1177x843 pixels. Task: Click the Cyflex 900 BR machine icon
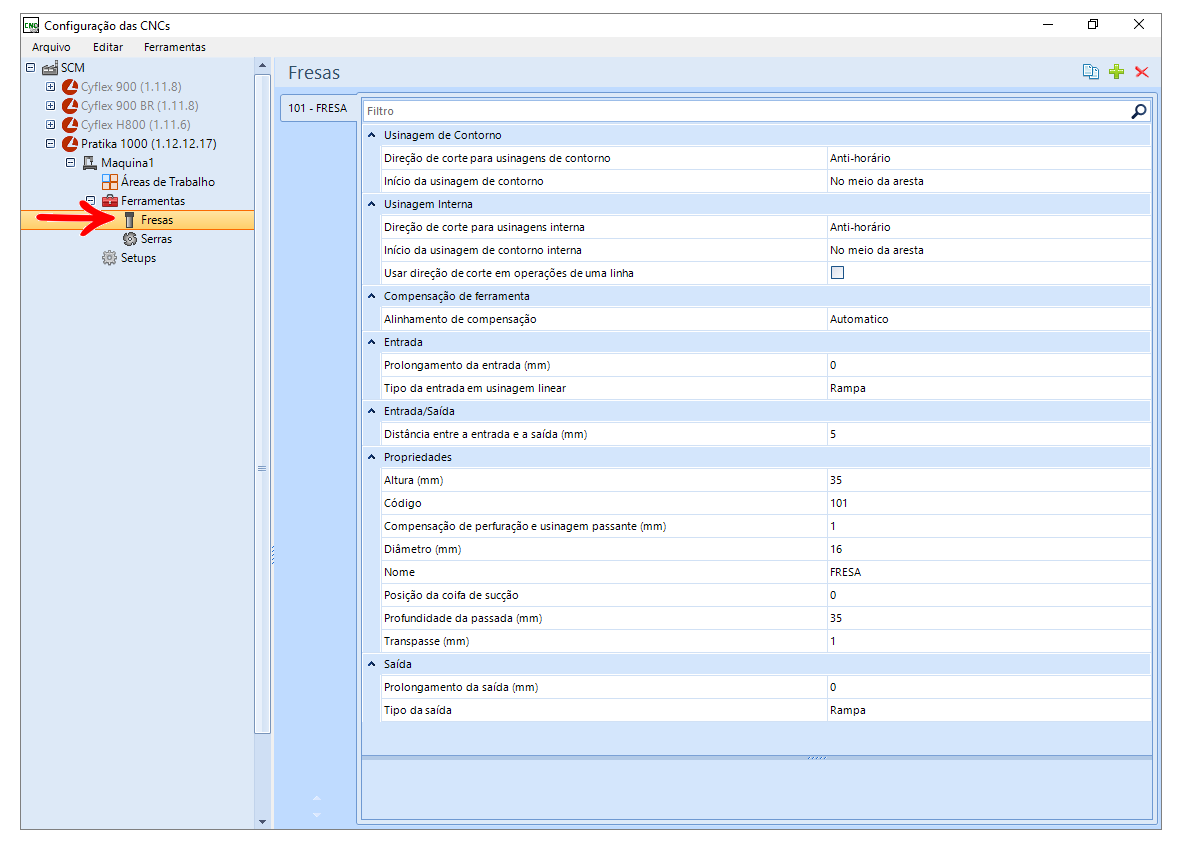(x=70, y=106)
